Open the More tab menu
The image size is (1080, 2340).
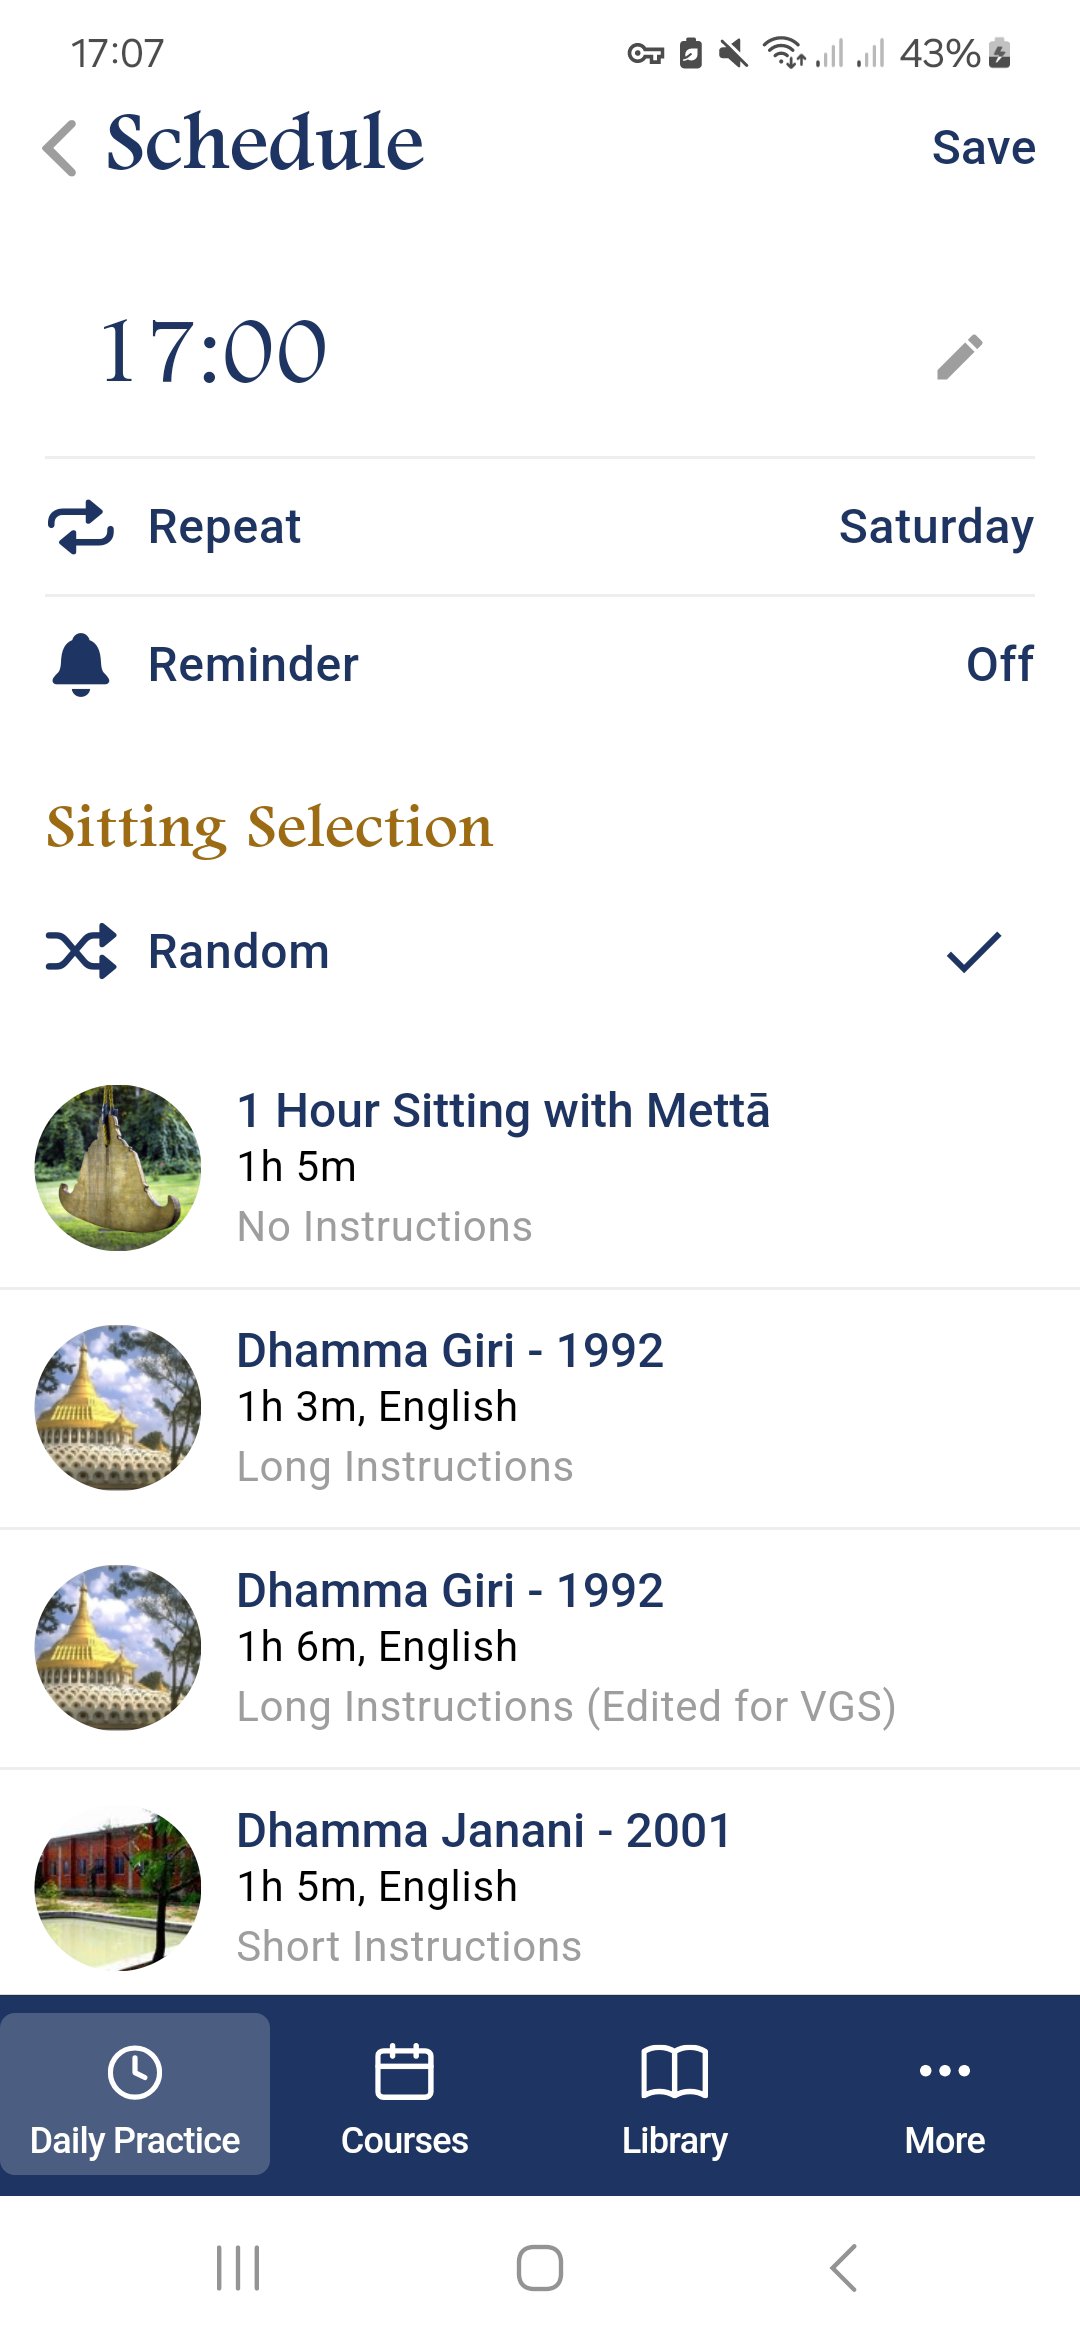pos(945,2094)
